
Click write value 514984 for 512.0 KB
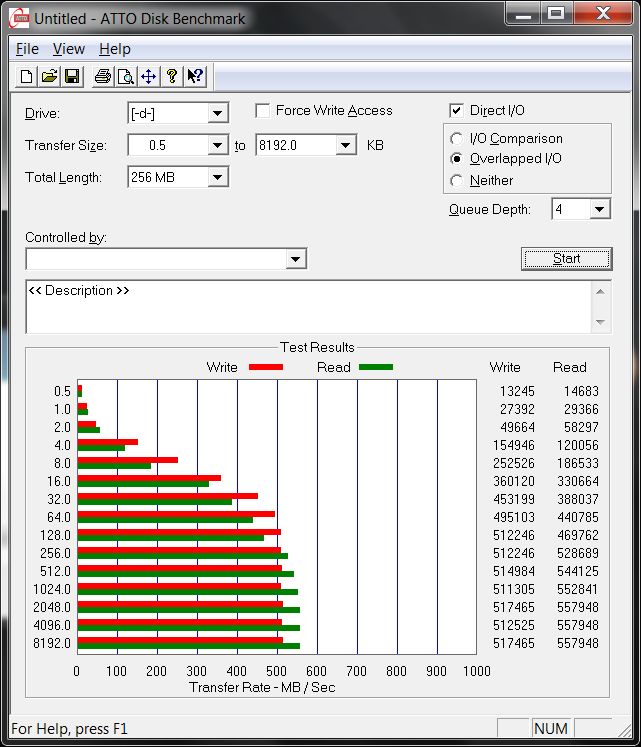514,571
